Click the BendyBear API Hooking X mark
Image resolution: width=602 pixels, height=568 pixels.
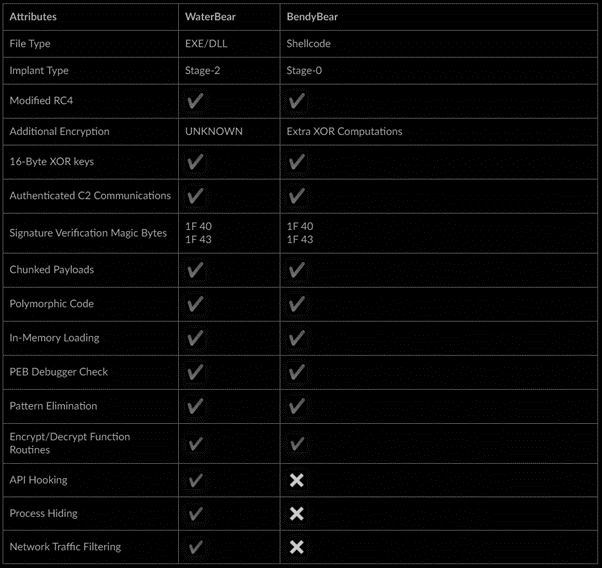point(296,480)
